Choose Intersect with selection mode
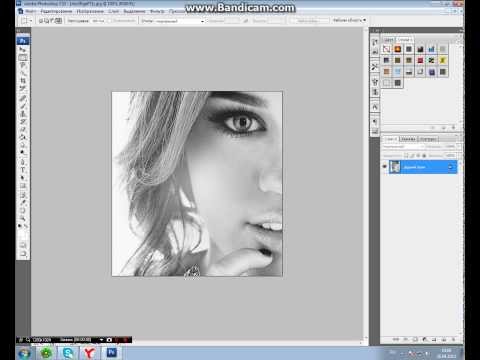Image resolution: width=480 pixels, height=360 pixels. coord(58,21)
